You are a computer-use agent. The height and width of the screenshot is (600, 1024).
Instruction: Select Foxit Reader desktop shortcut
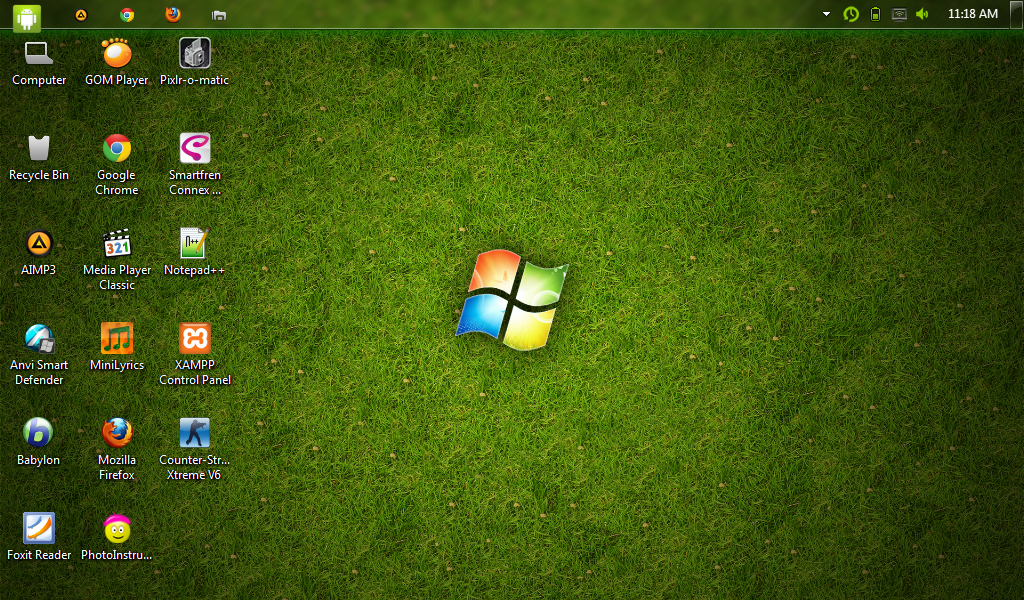tap(39, 537)
